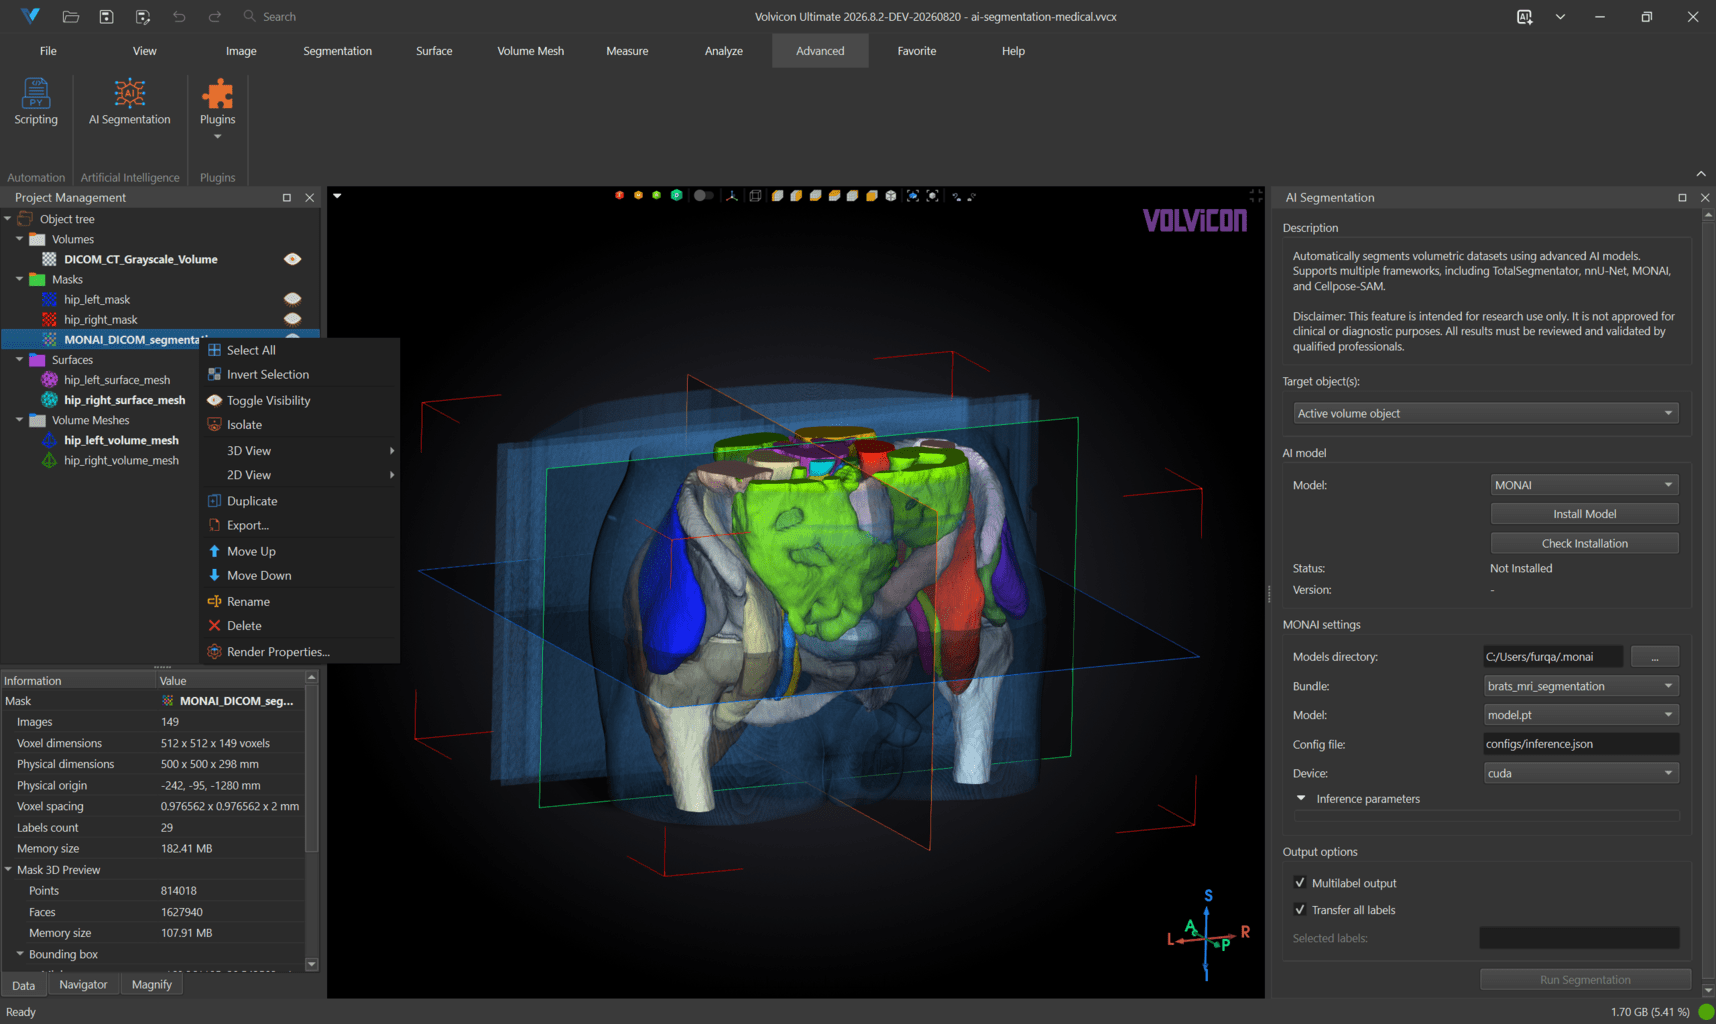The height and width of the screenshot is (1024, 1716).
Task: Click the gray fit-all-objects viewport icon
Action: pos(933,196)
